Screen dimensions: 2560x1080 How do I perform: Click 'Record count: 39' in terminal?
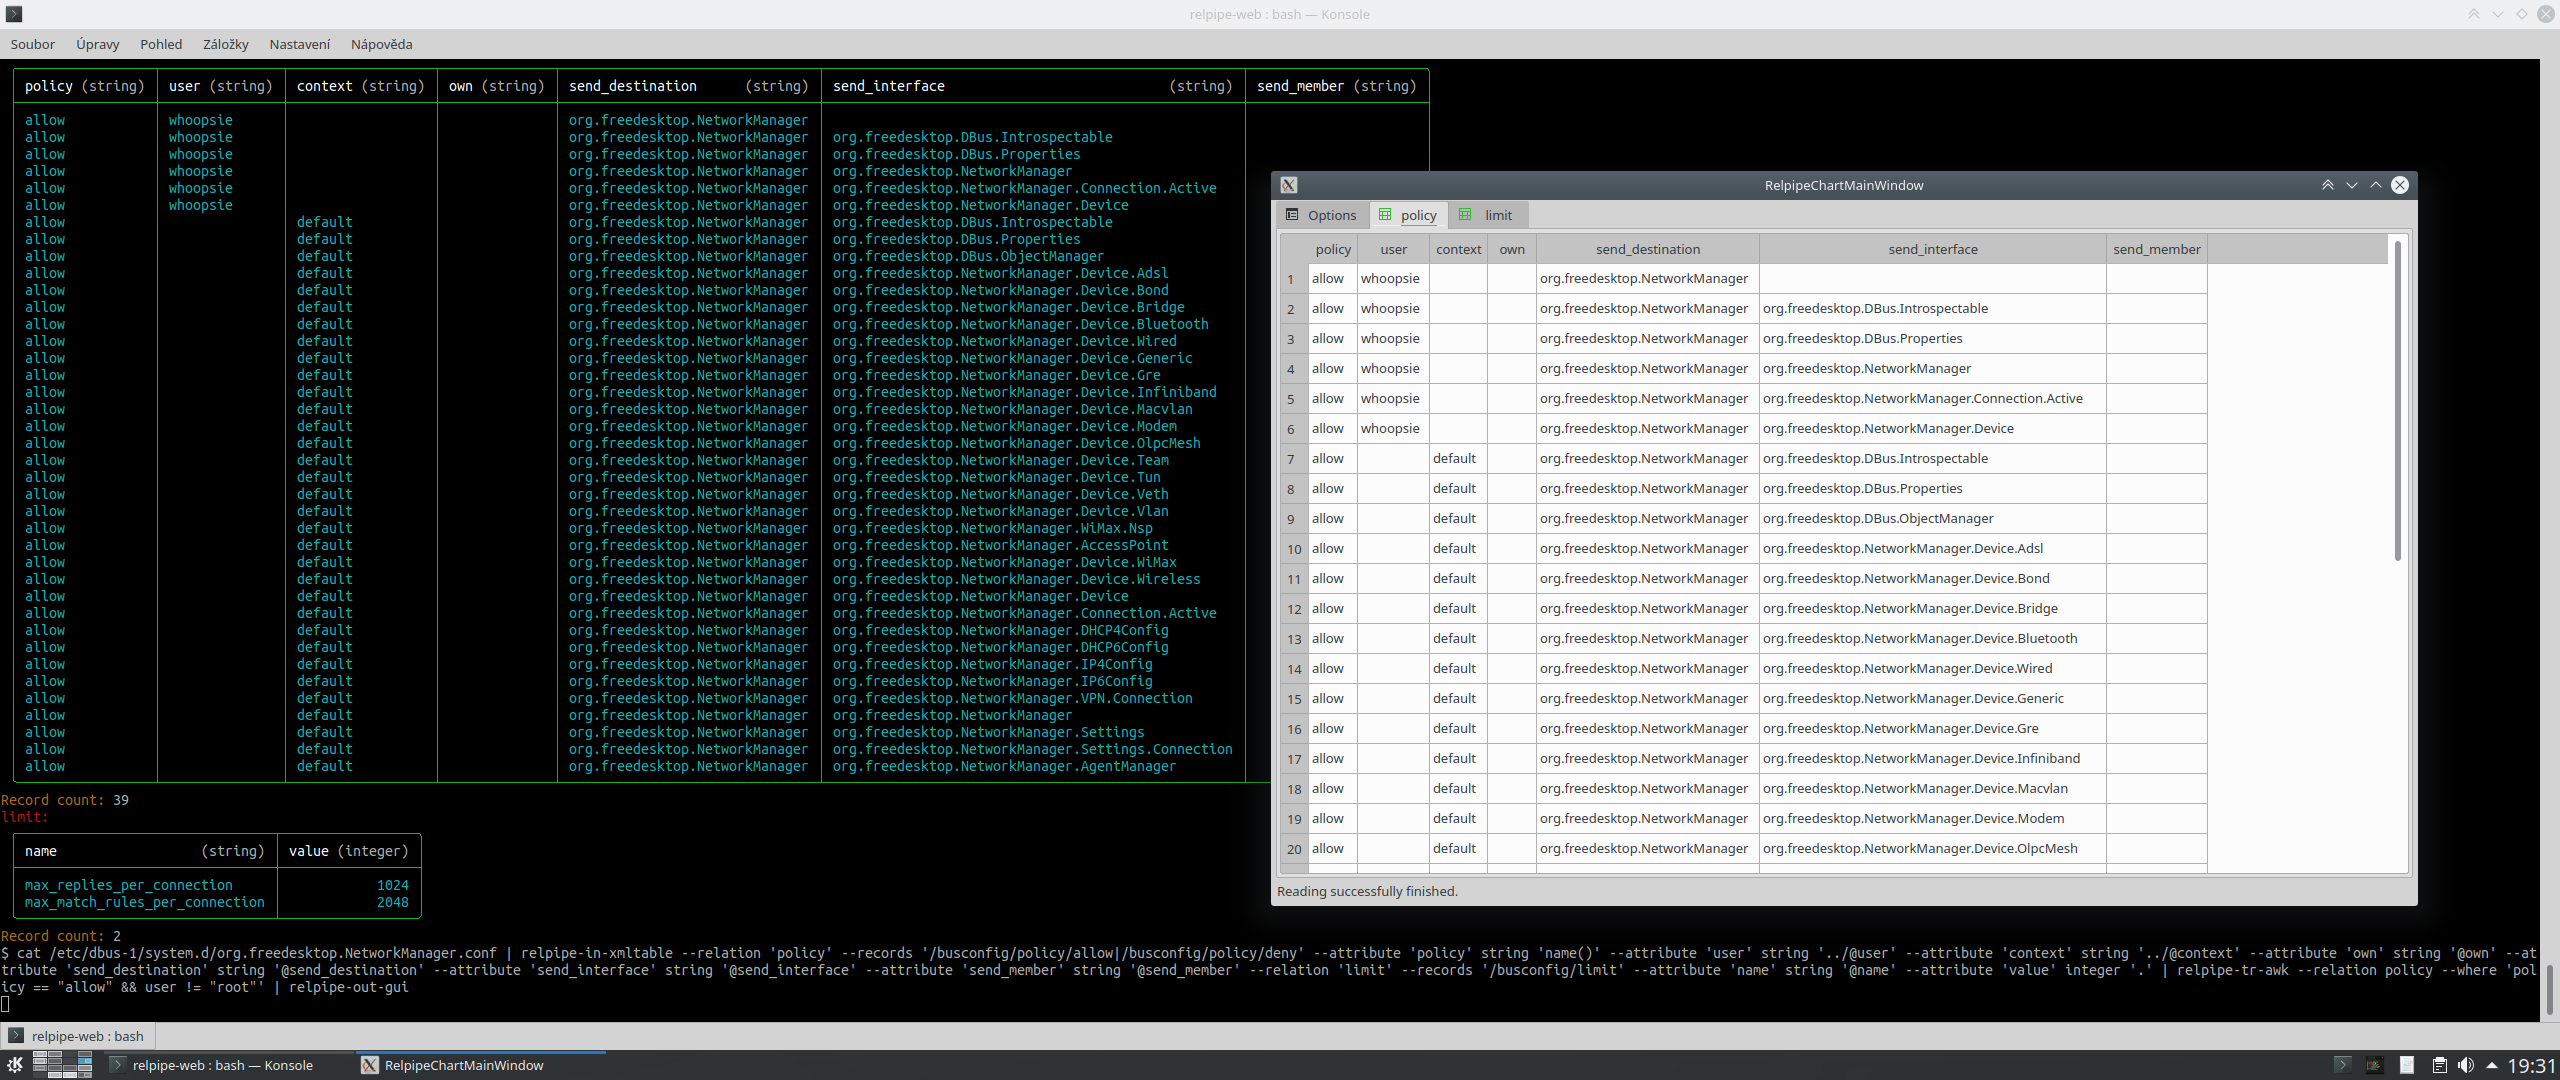click(x=65, y=800)
